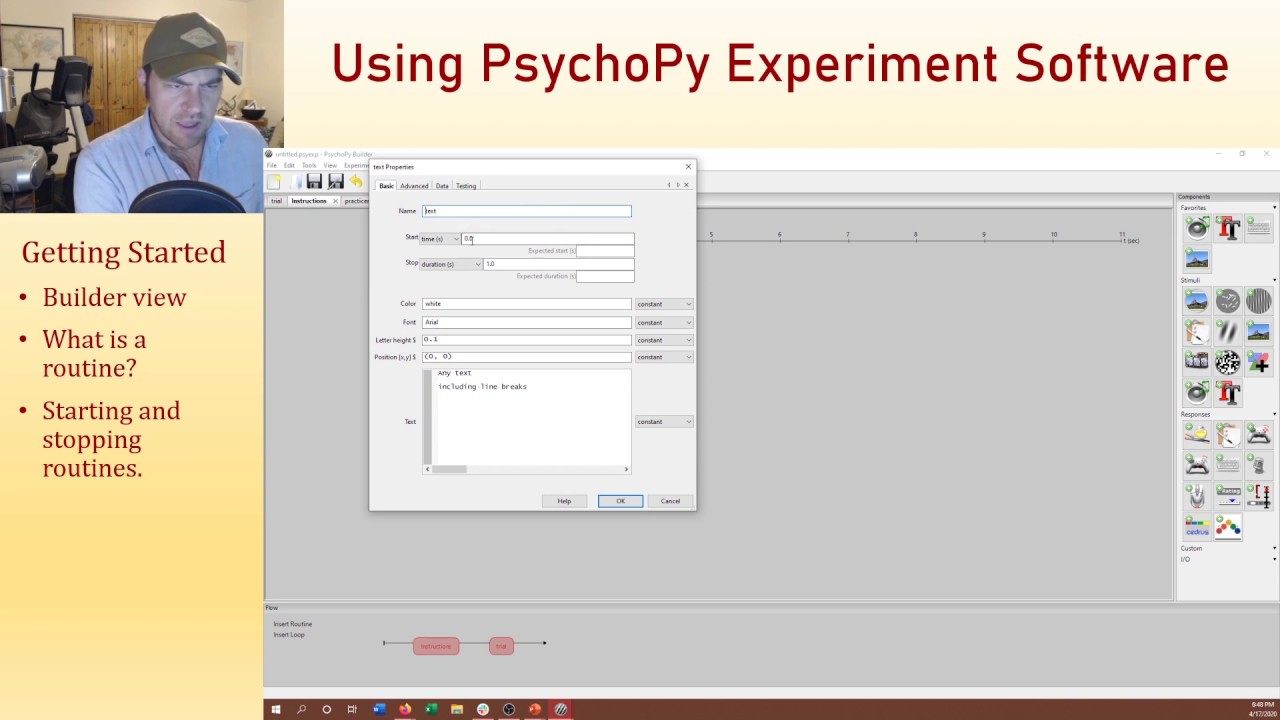Add Rating scale component
Image resolution: width=1280 pixels, height=720 pixels.
1228,496
